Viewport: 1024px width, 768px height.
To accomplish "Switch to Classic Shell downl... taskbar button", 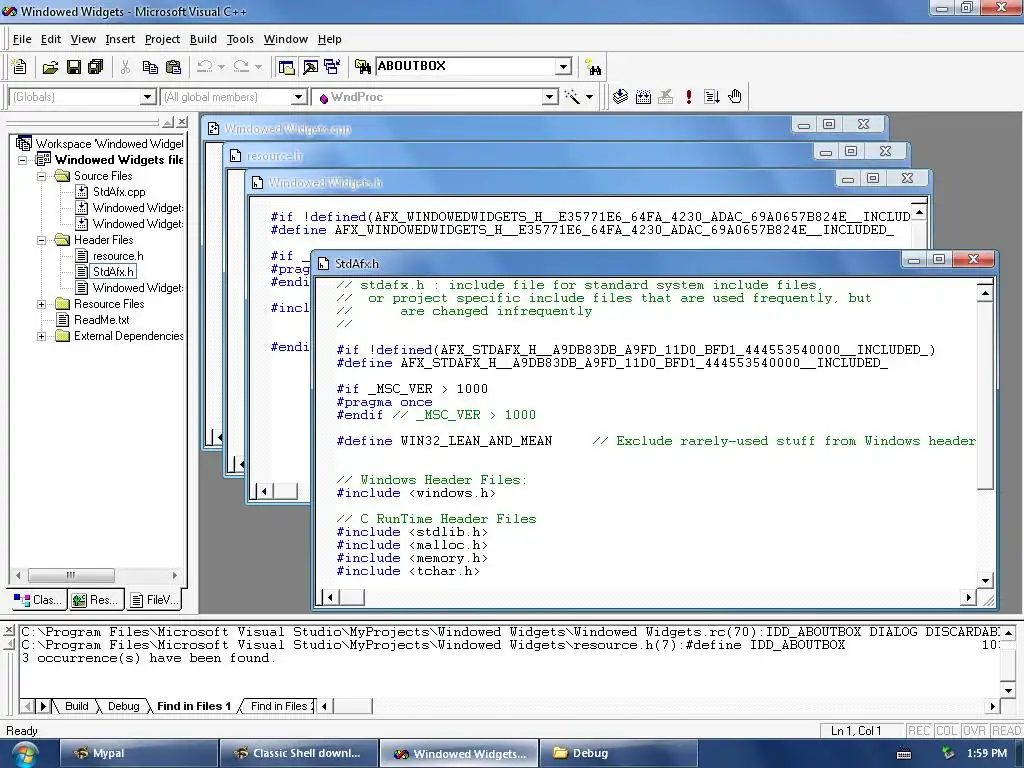I will [299, 754].
